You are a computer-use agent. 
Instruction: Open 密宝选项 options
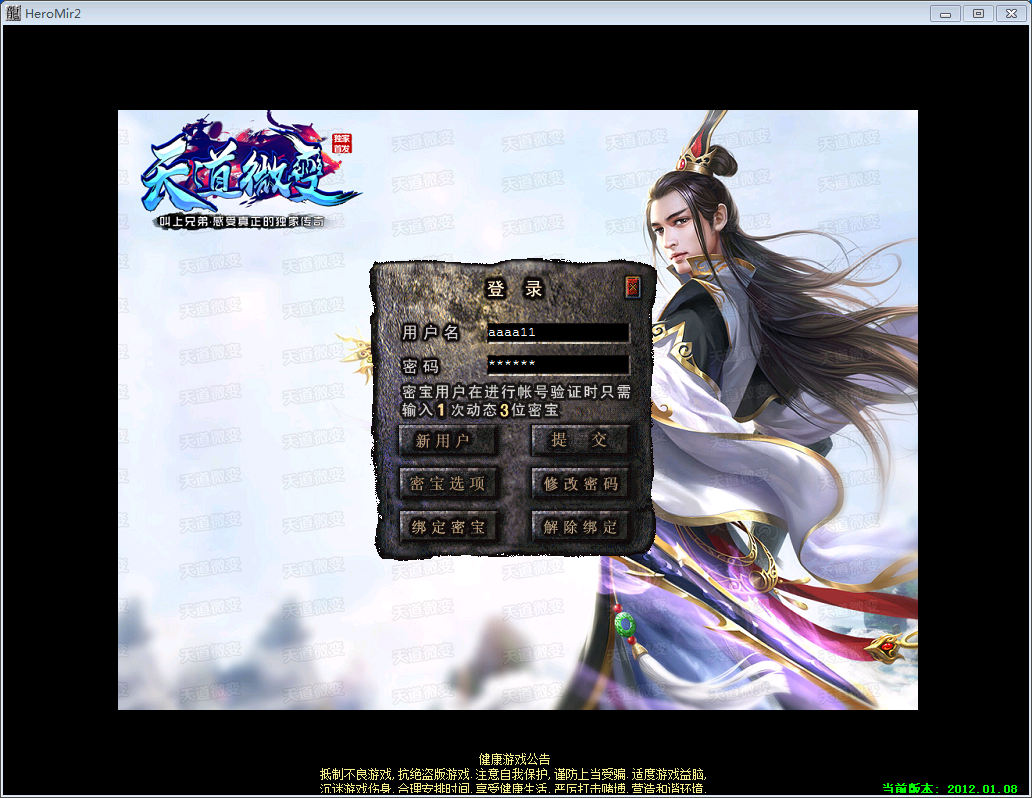(447, 484)
